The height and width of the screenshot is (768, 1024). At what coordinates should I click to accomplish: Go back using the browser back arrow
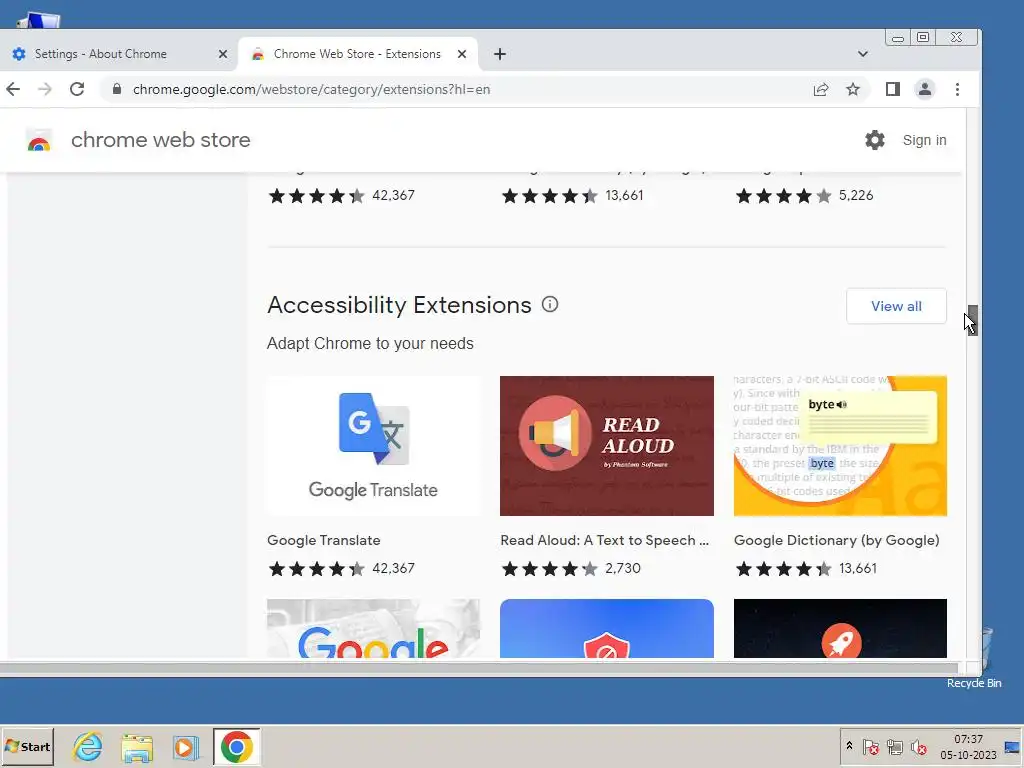tap(13, 89)
